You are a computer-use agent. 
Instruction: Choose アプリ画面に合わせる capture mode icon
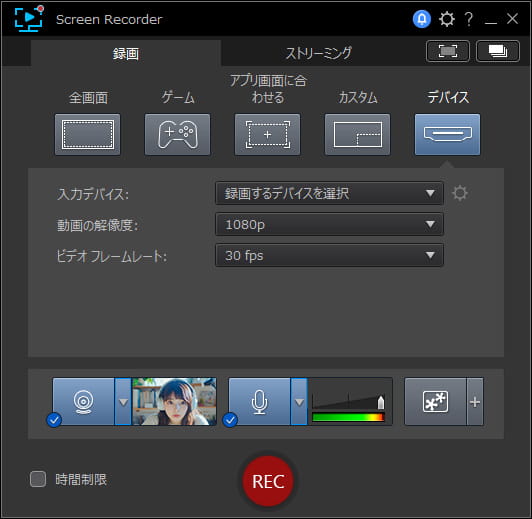(267, 134)
